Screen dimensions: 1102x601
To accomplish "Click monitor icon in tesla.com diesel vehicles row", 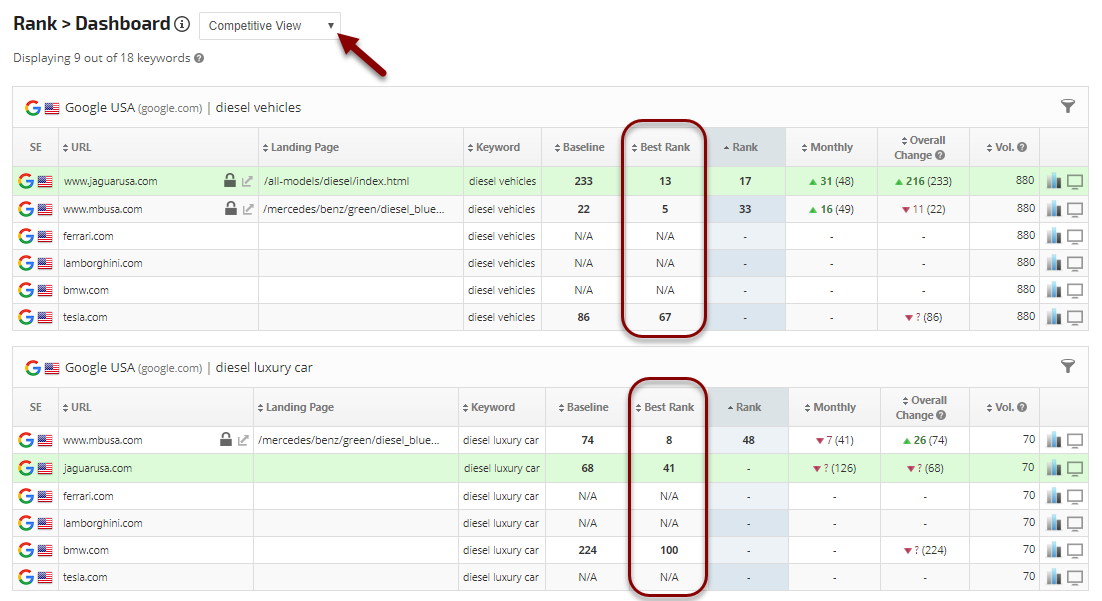I will click(1076, 317).
